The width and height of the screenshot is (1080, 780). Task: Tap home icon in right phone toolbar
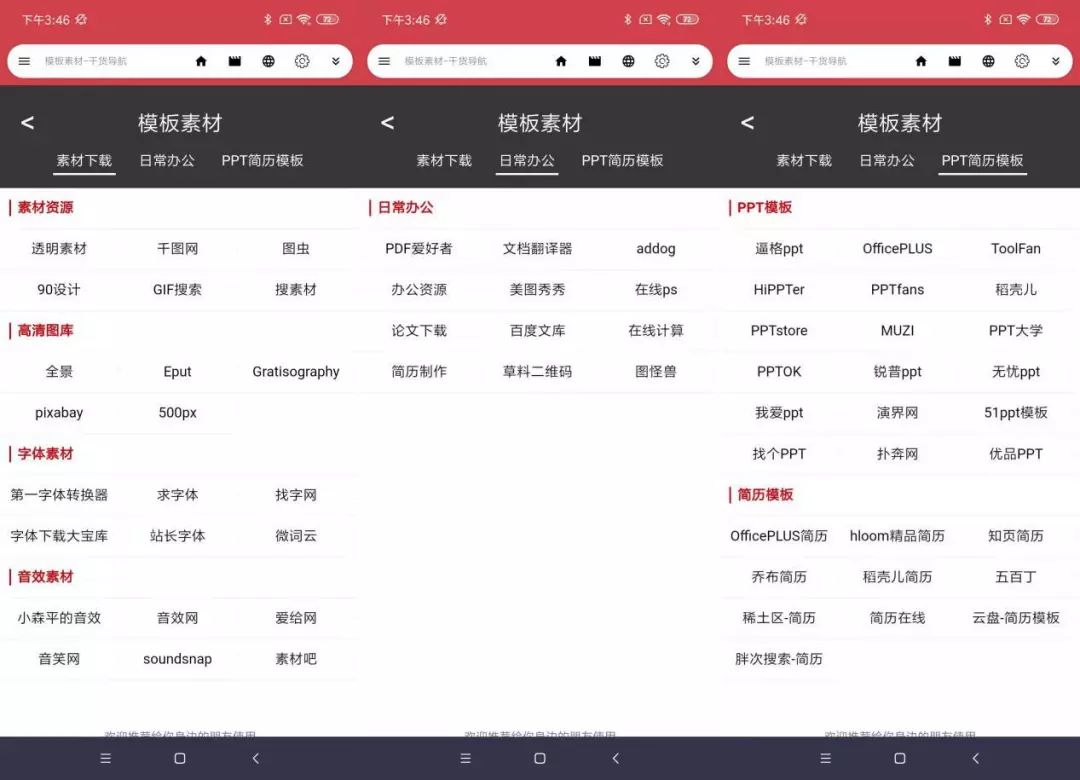click(x=921, y=61)
